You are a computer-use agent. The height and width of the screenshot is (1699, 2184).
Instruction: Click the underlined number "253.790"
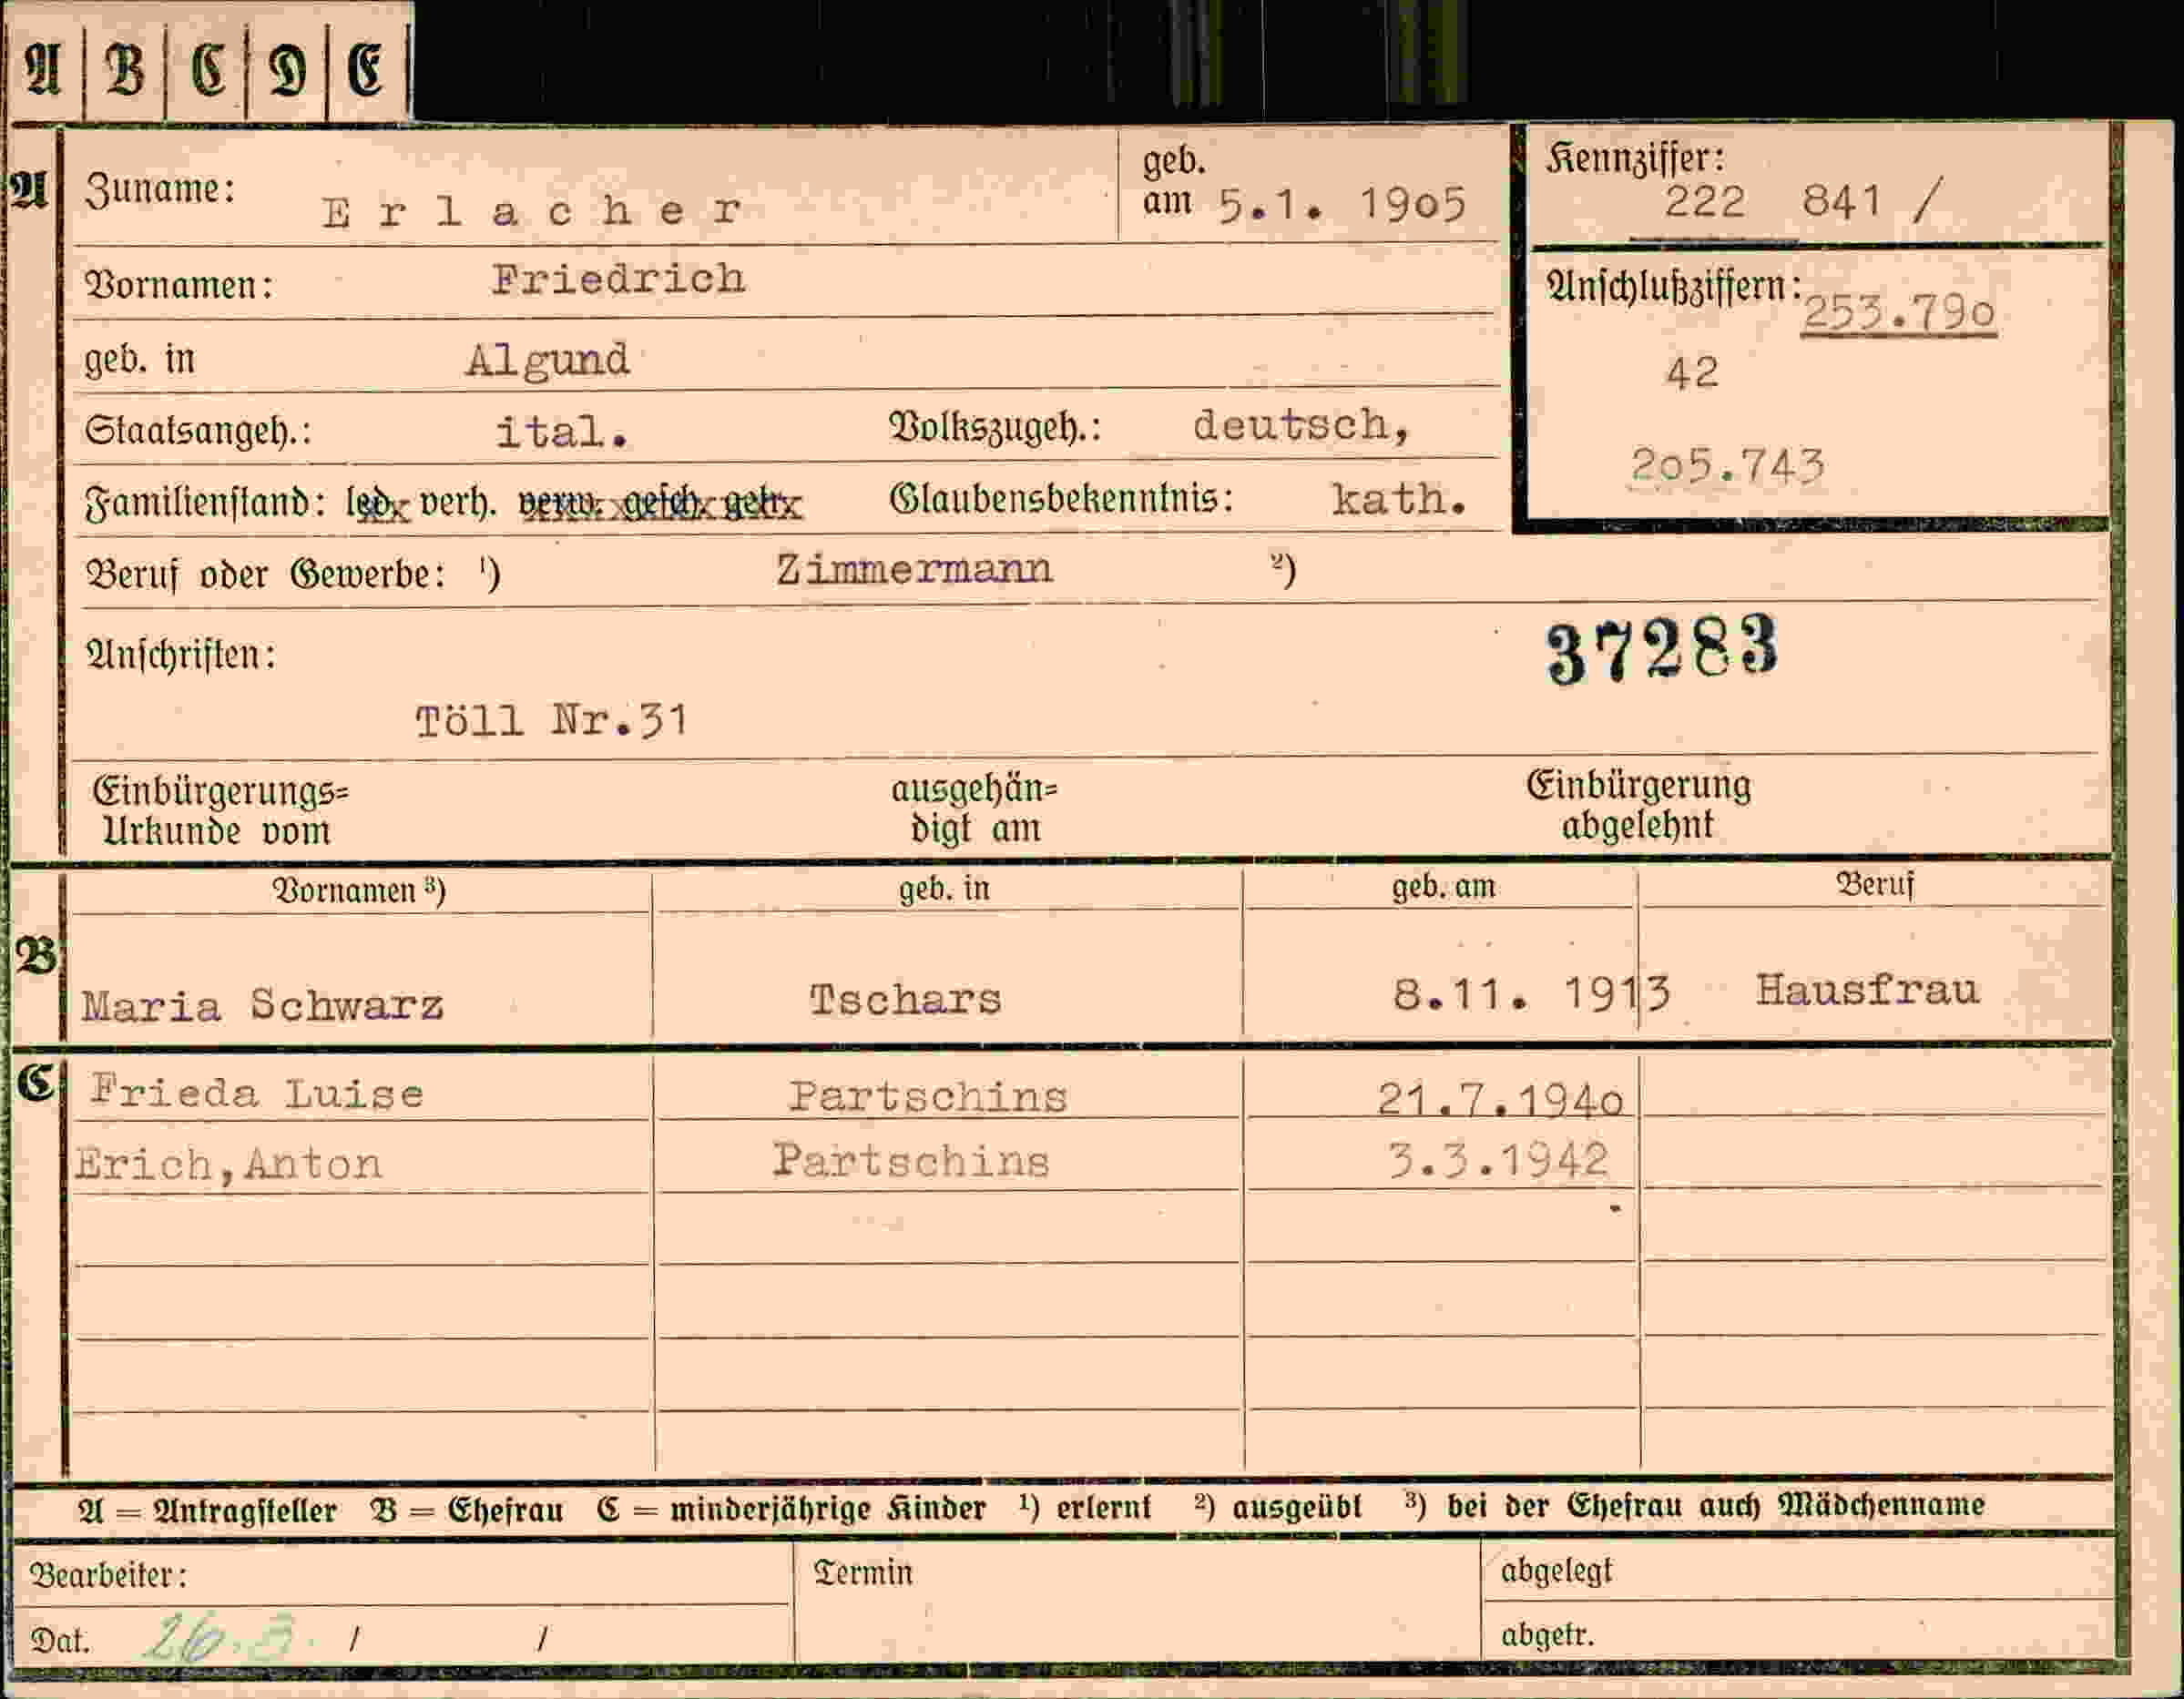[x=1898, y=313]
